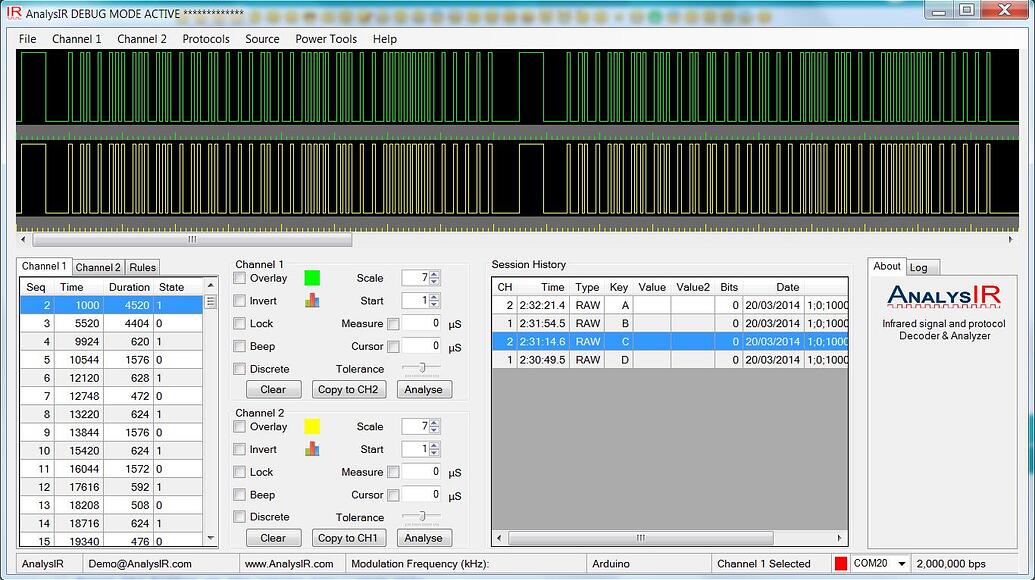Open the COM20 port dropdown
This screenshot has width=1035, height=580.
point(902,564)
